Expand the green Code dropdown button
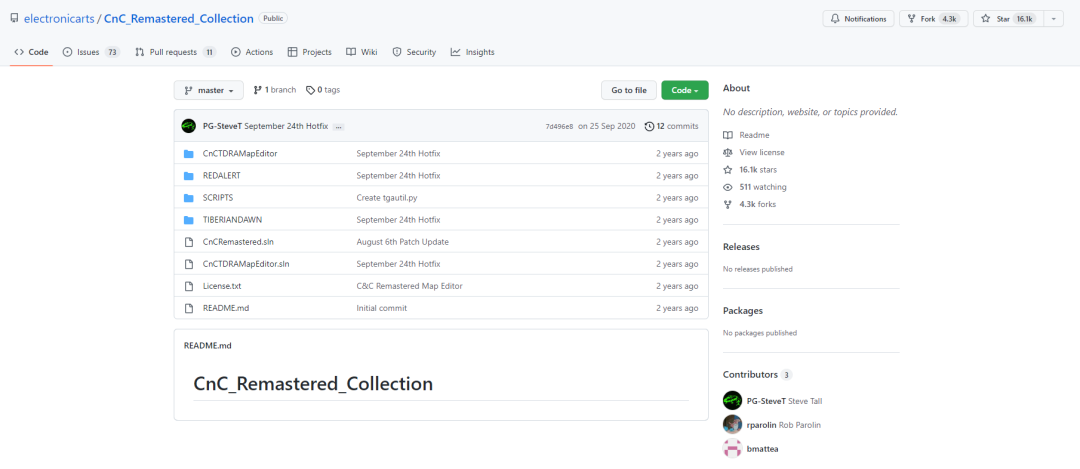 pyautogui.click(x=685, y=90)
